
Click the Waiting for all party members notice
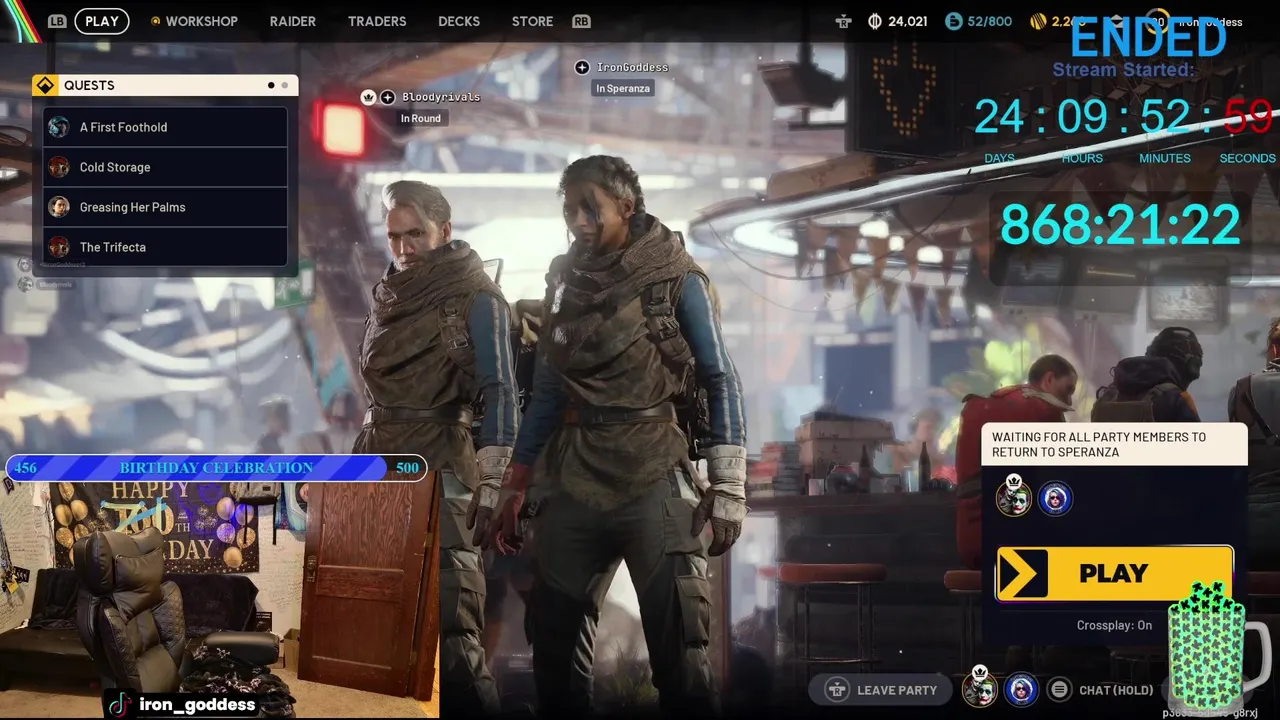point(1114,445)
